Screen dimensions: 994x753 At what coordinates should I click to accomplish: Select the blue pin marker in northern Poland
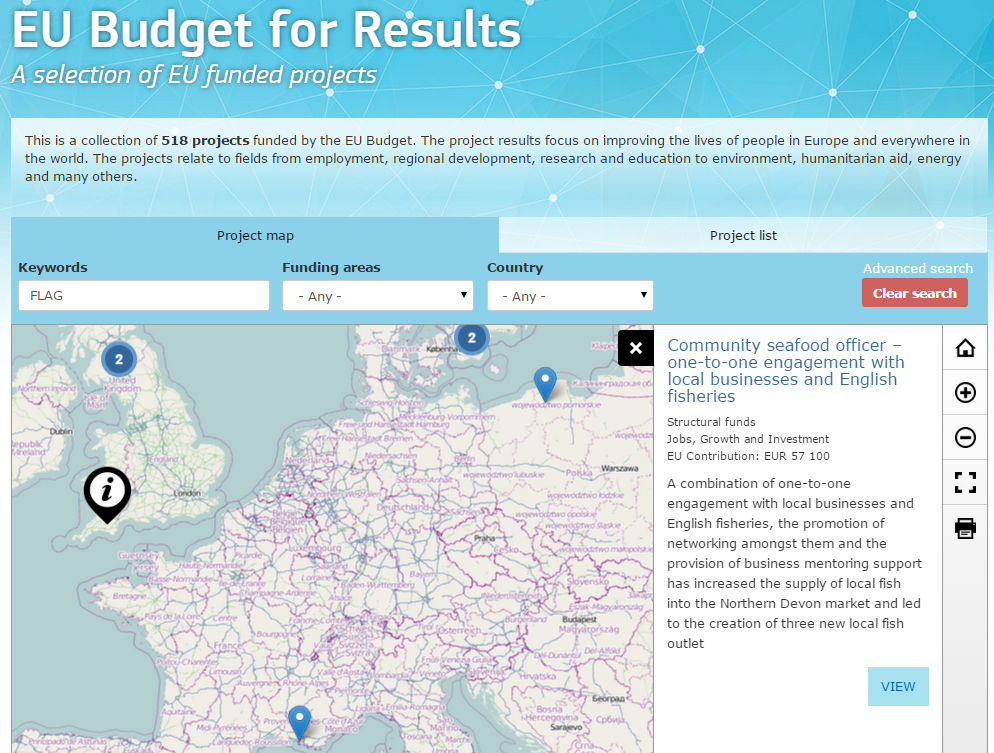[x=545, y=383]
